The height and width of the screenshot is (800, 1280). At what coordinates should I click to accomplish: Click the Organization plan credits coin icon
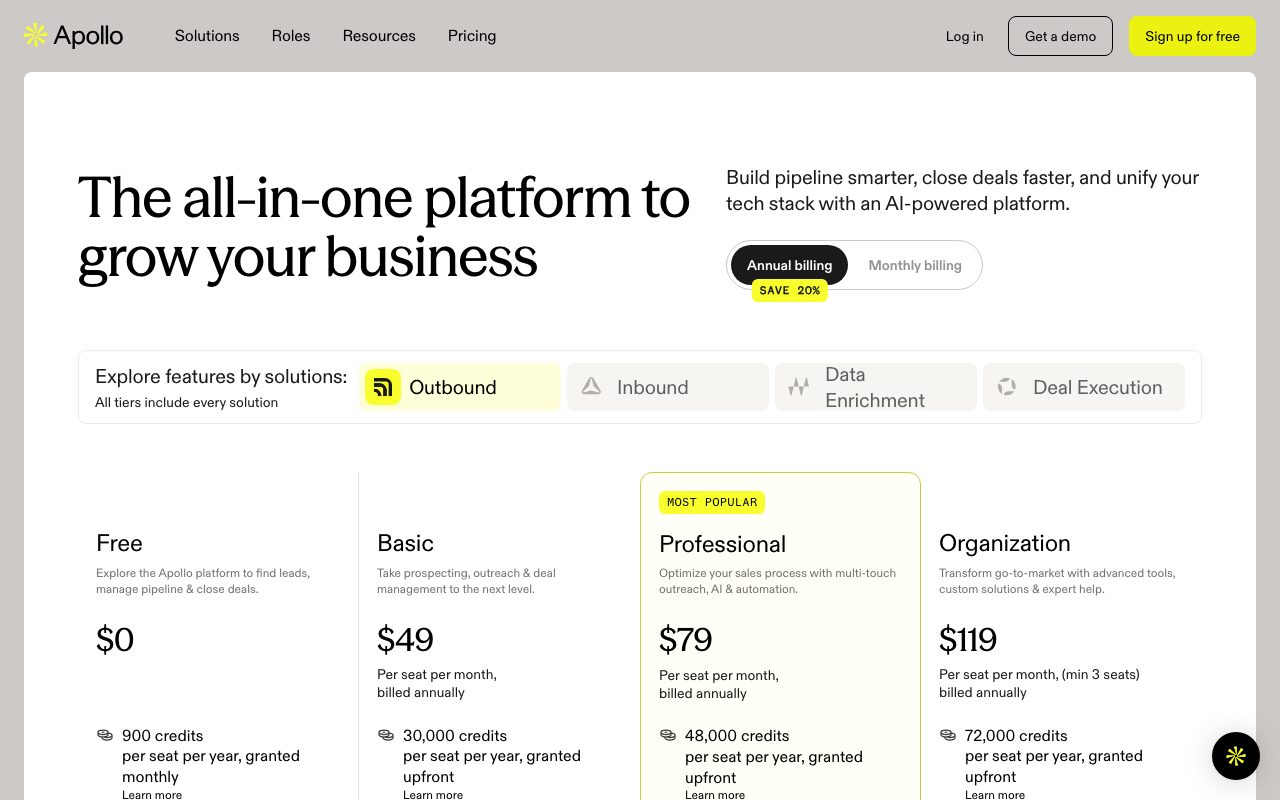click(948, 735)
